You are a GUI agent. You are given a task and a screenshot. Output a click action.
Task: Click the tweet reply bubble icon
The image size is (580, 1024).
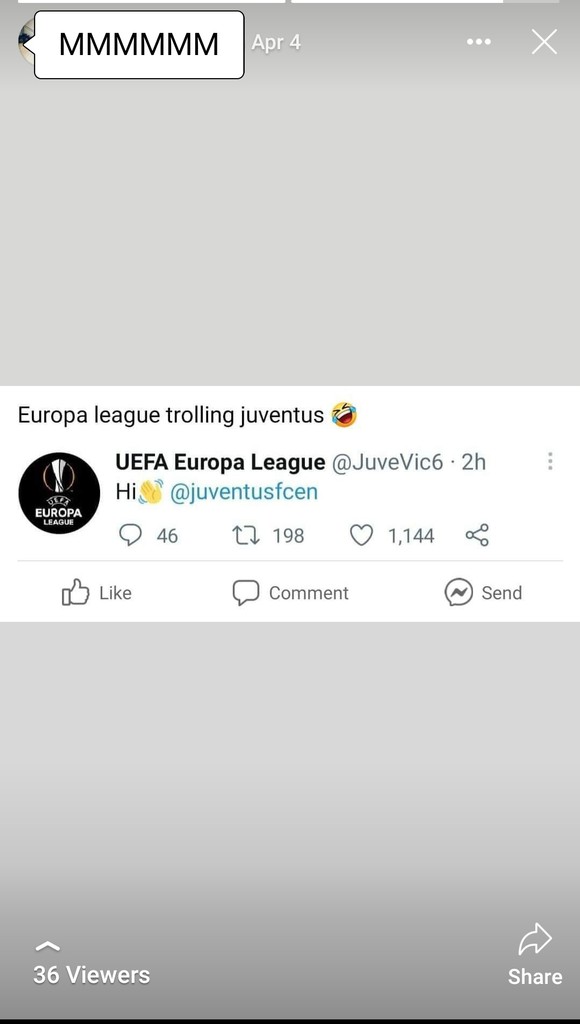pyautogui.click(x=130, y=535)
